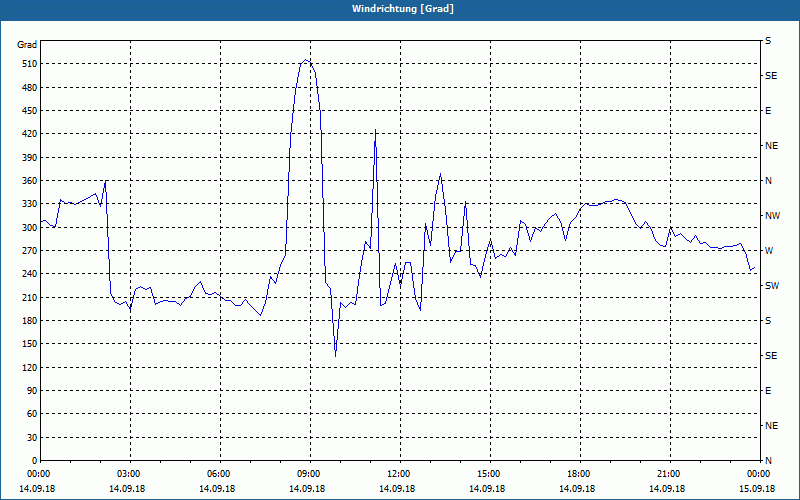Pick the y-axis value 300
Image resolution: width=800 pixels, height=500 pixels.
tap(29, 228)
